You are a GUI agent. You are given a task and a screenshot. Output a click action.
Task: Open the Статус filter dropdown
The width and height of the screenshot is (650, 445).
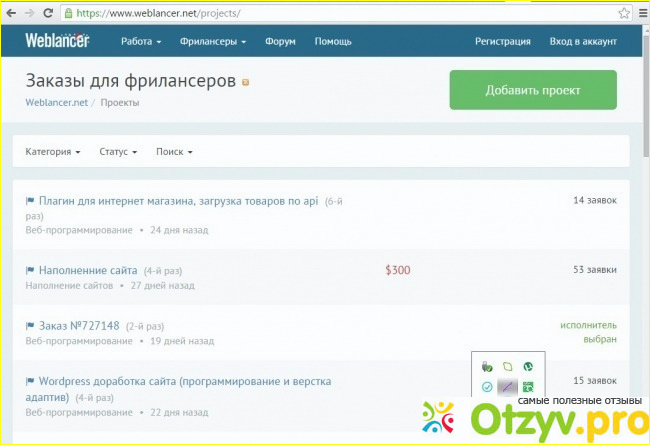tap(118, 152)
